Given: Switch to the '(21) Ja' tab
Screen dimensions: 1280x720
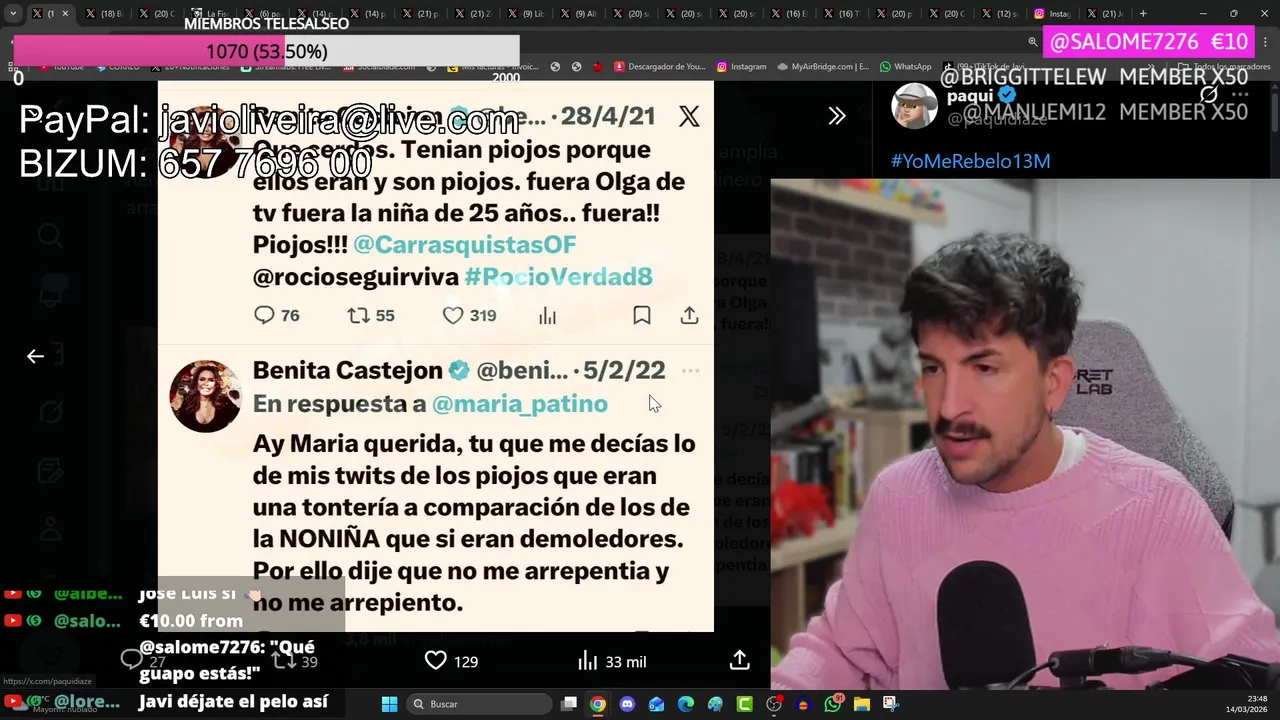Looking at the screenshot, I should [1106, 14].
